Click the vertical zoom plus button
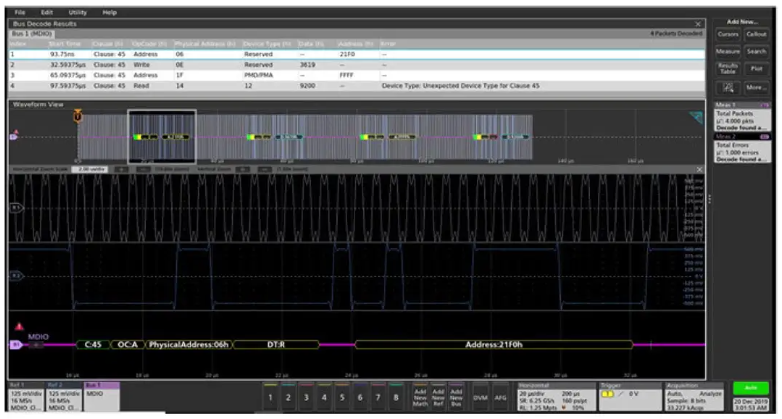The image size is (782, 419). click(x=242, y=170)
